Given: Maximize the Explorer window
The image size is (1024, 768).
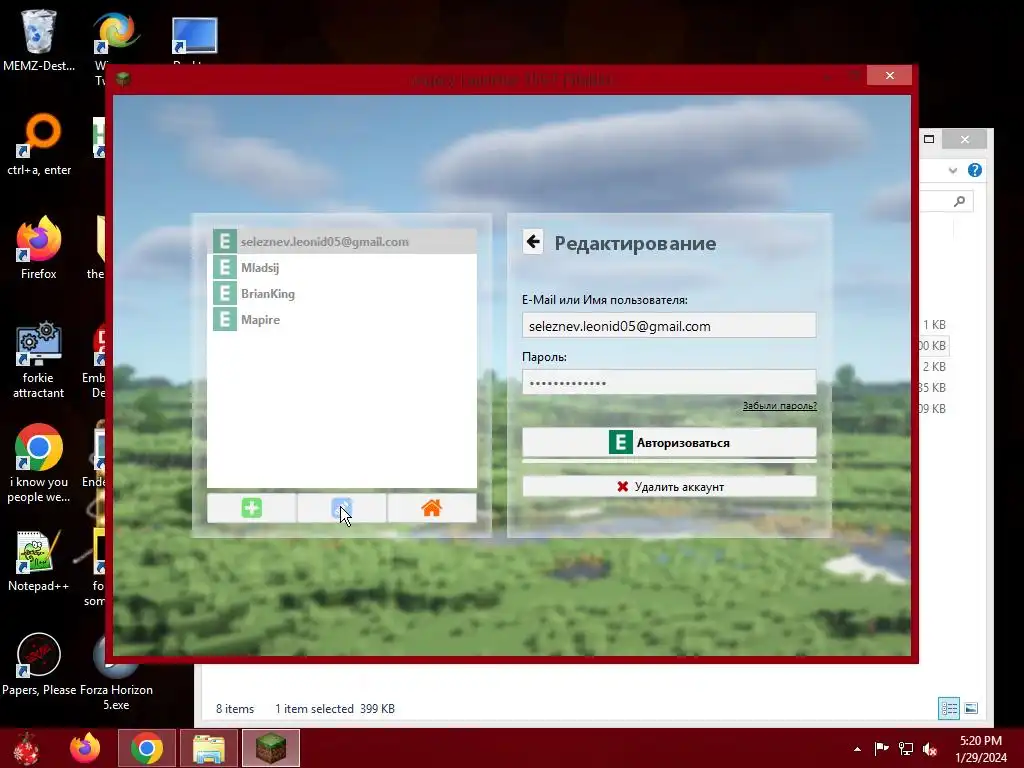Looking at the screenshot, I should pos(929,139).
